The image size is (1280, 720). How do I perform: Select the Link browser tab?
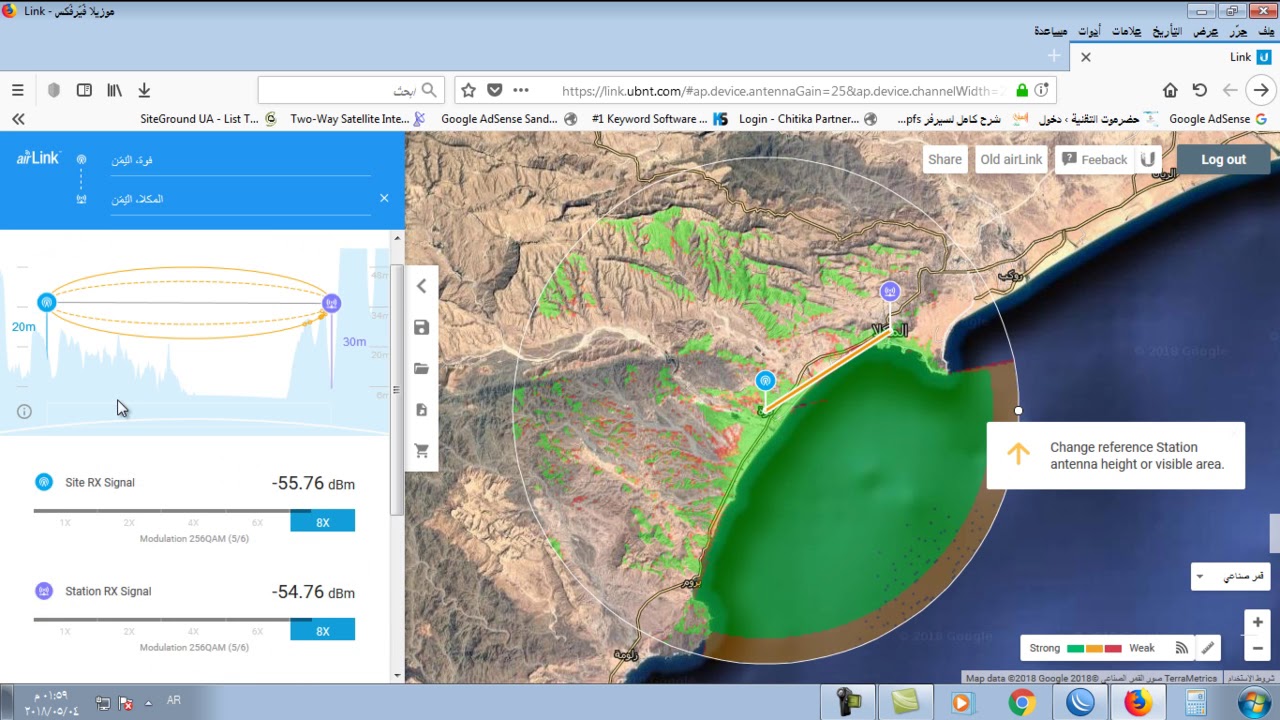pos(1175,57)
